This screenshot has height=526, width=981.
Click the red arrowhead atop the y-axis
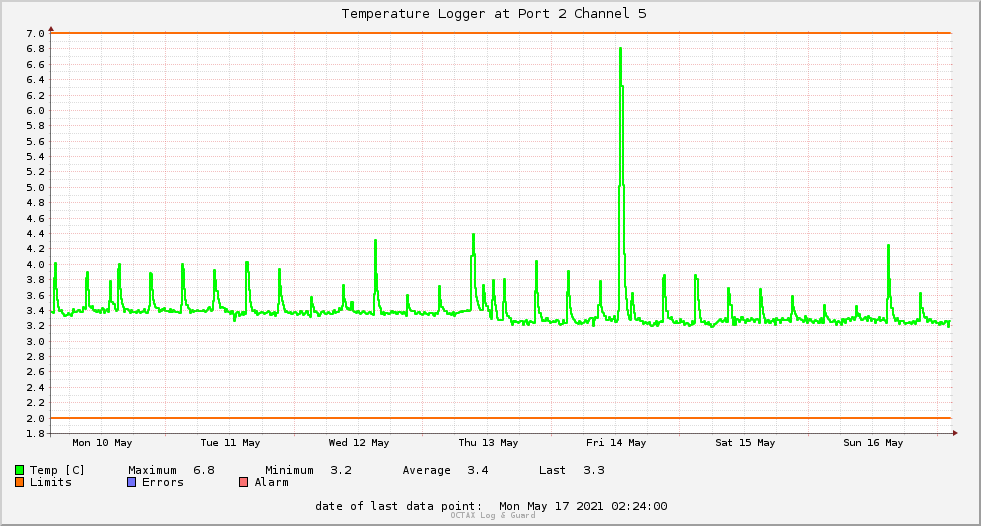pos(51,29)
